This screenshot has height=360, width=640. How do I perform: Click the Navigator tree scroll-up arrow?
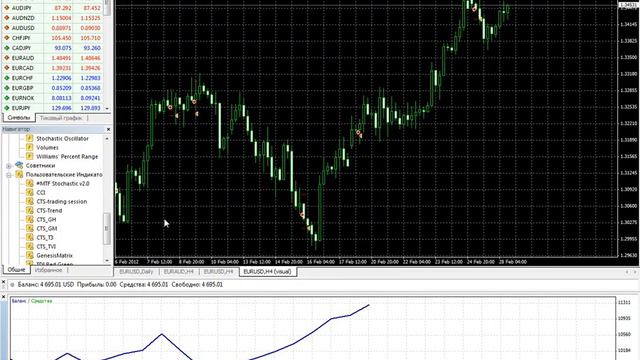click(107, 139)
